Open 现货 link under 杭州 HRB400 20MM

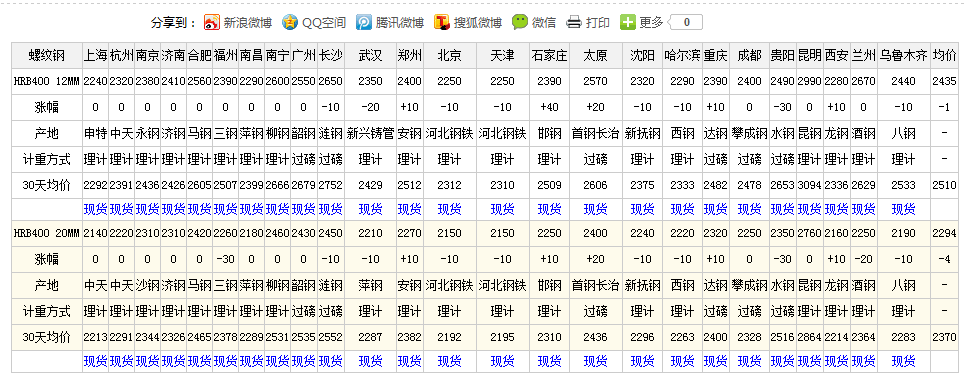coord(121,361)
